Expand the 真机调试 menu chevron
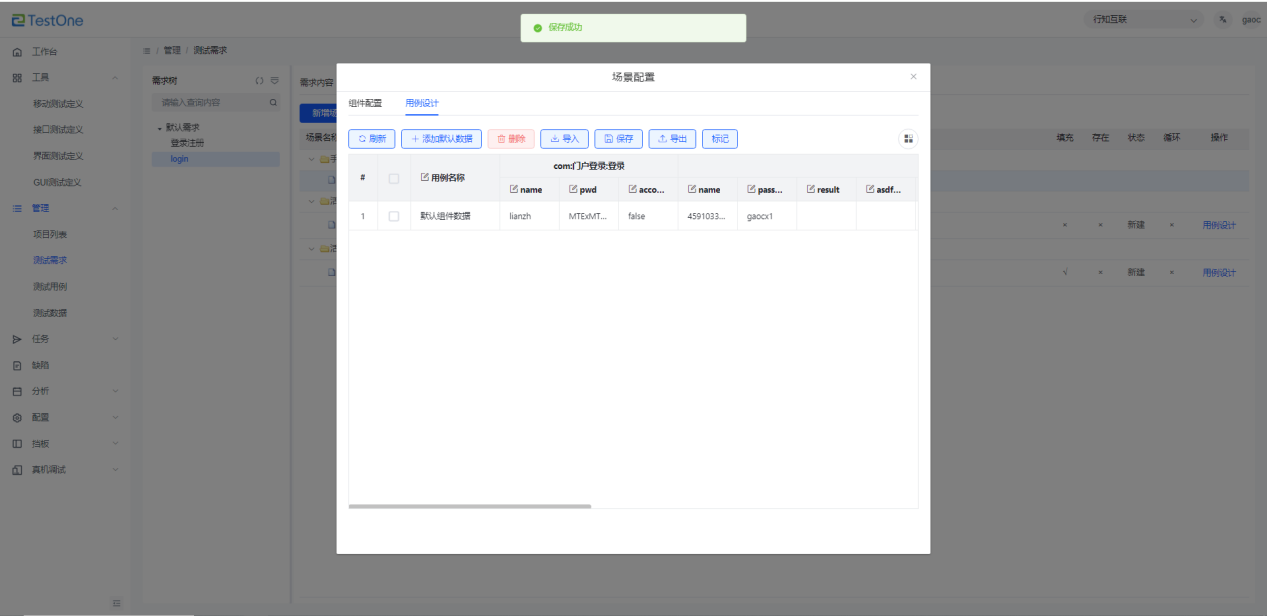 [x=115, y=469]
